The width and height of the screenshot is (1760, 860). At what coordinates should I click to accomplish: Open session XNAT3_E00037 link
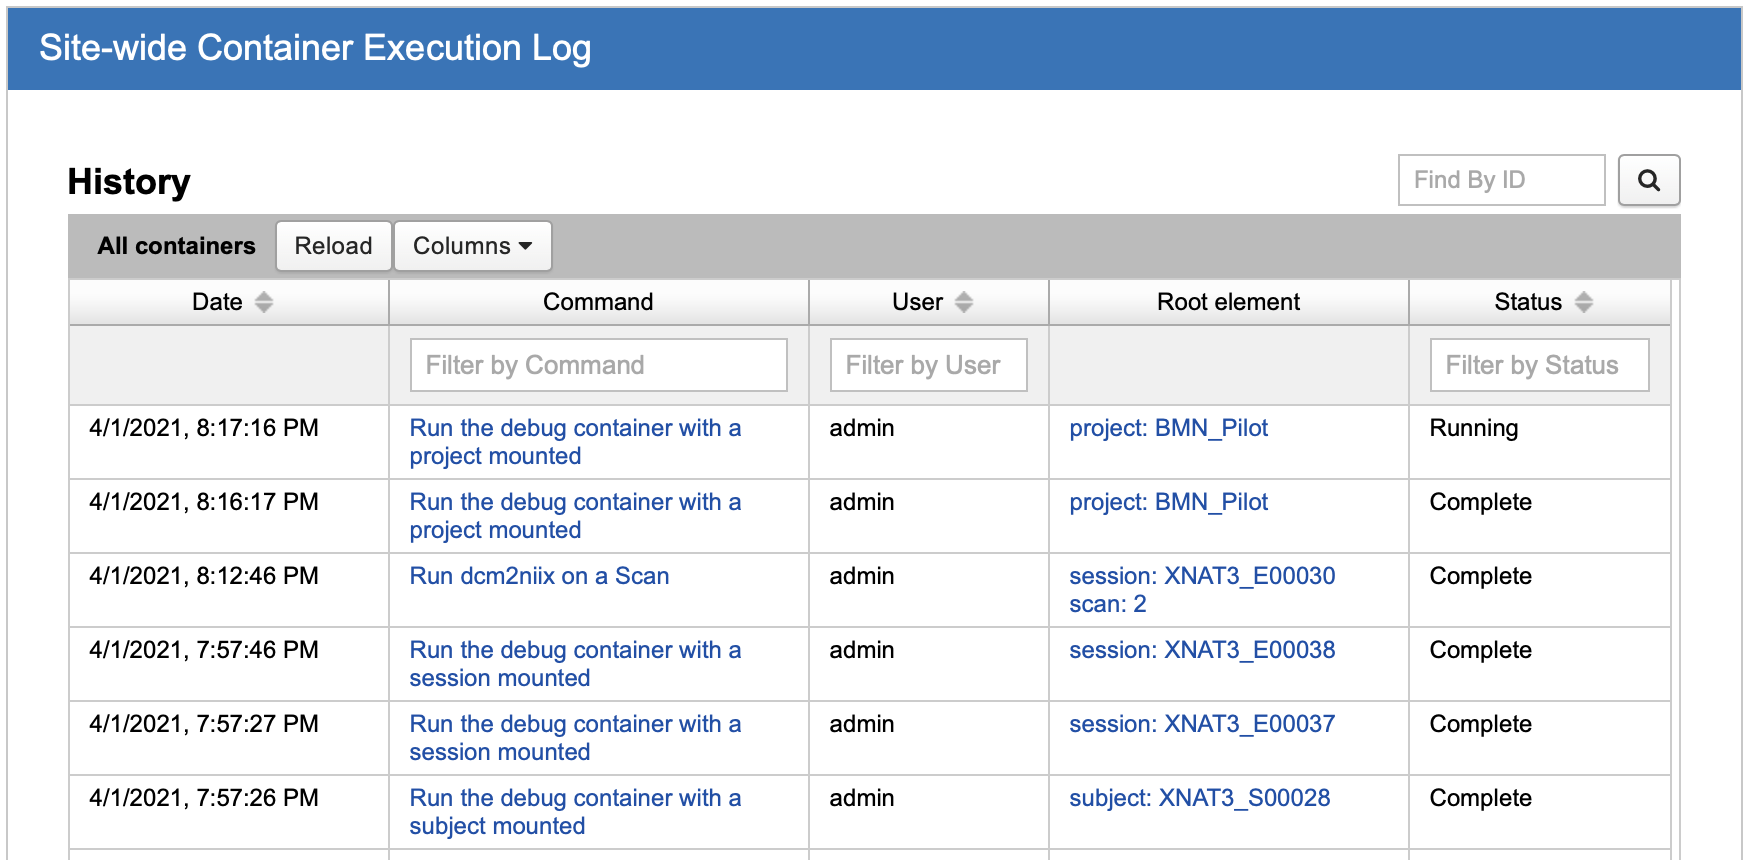point(1201,724)
